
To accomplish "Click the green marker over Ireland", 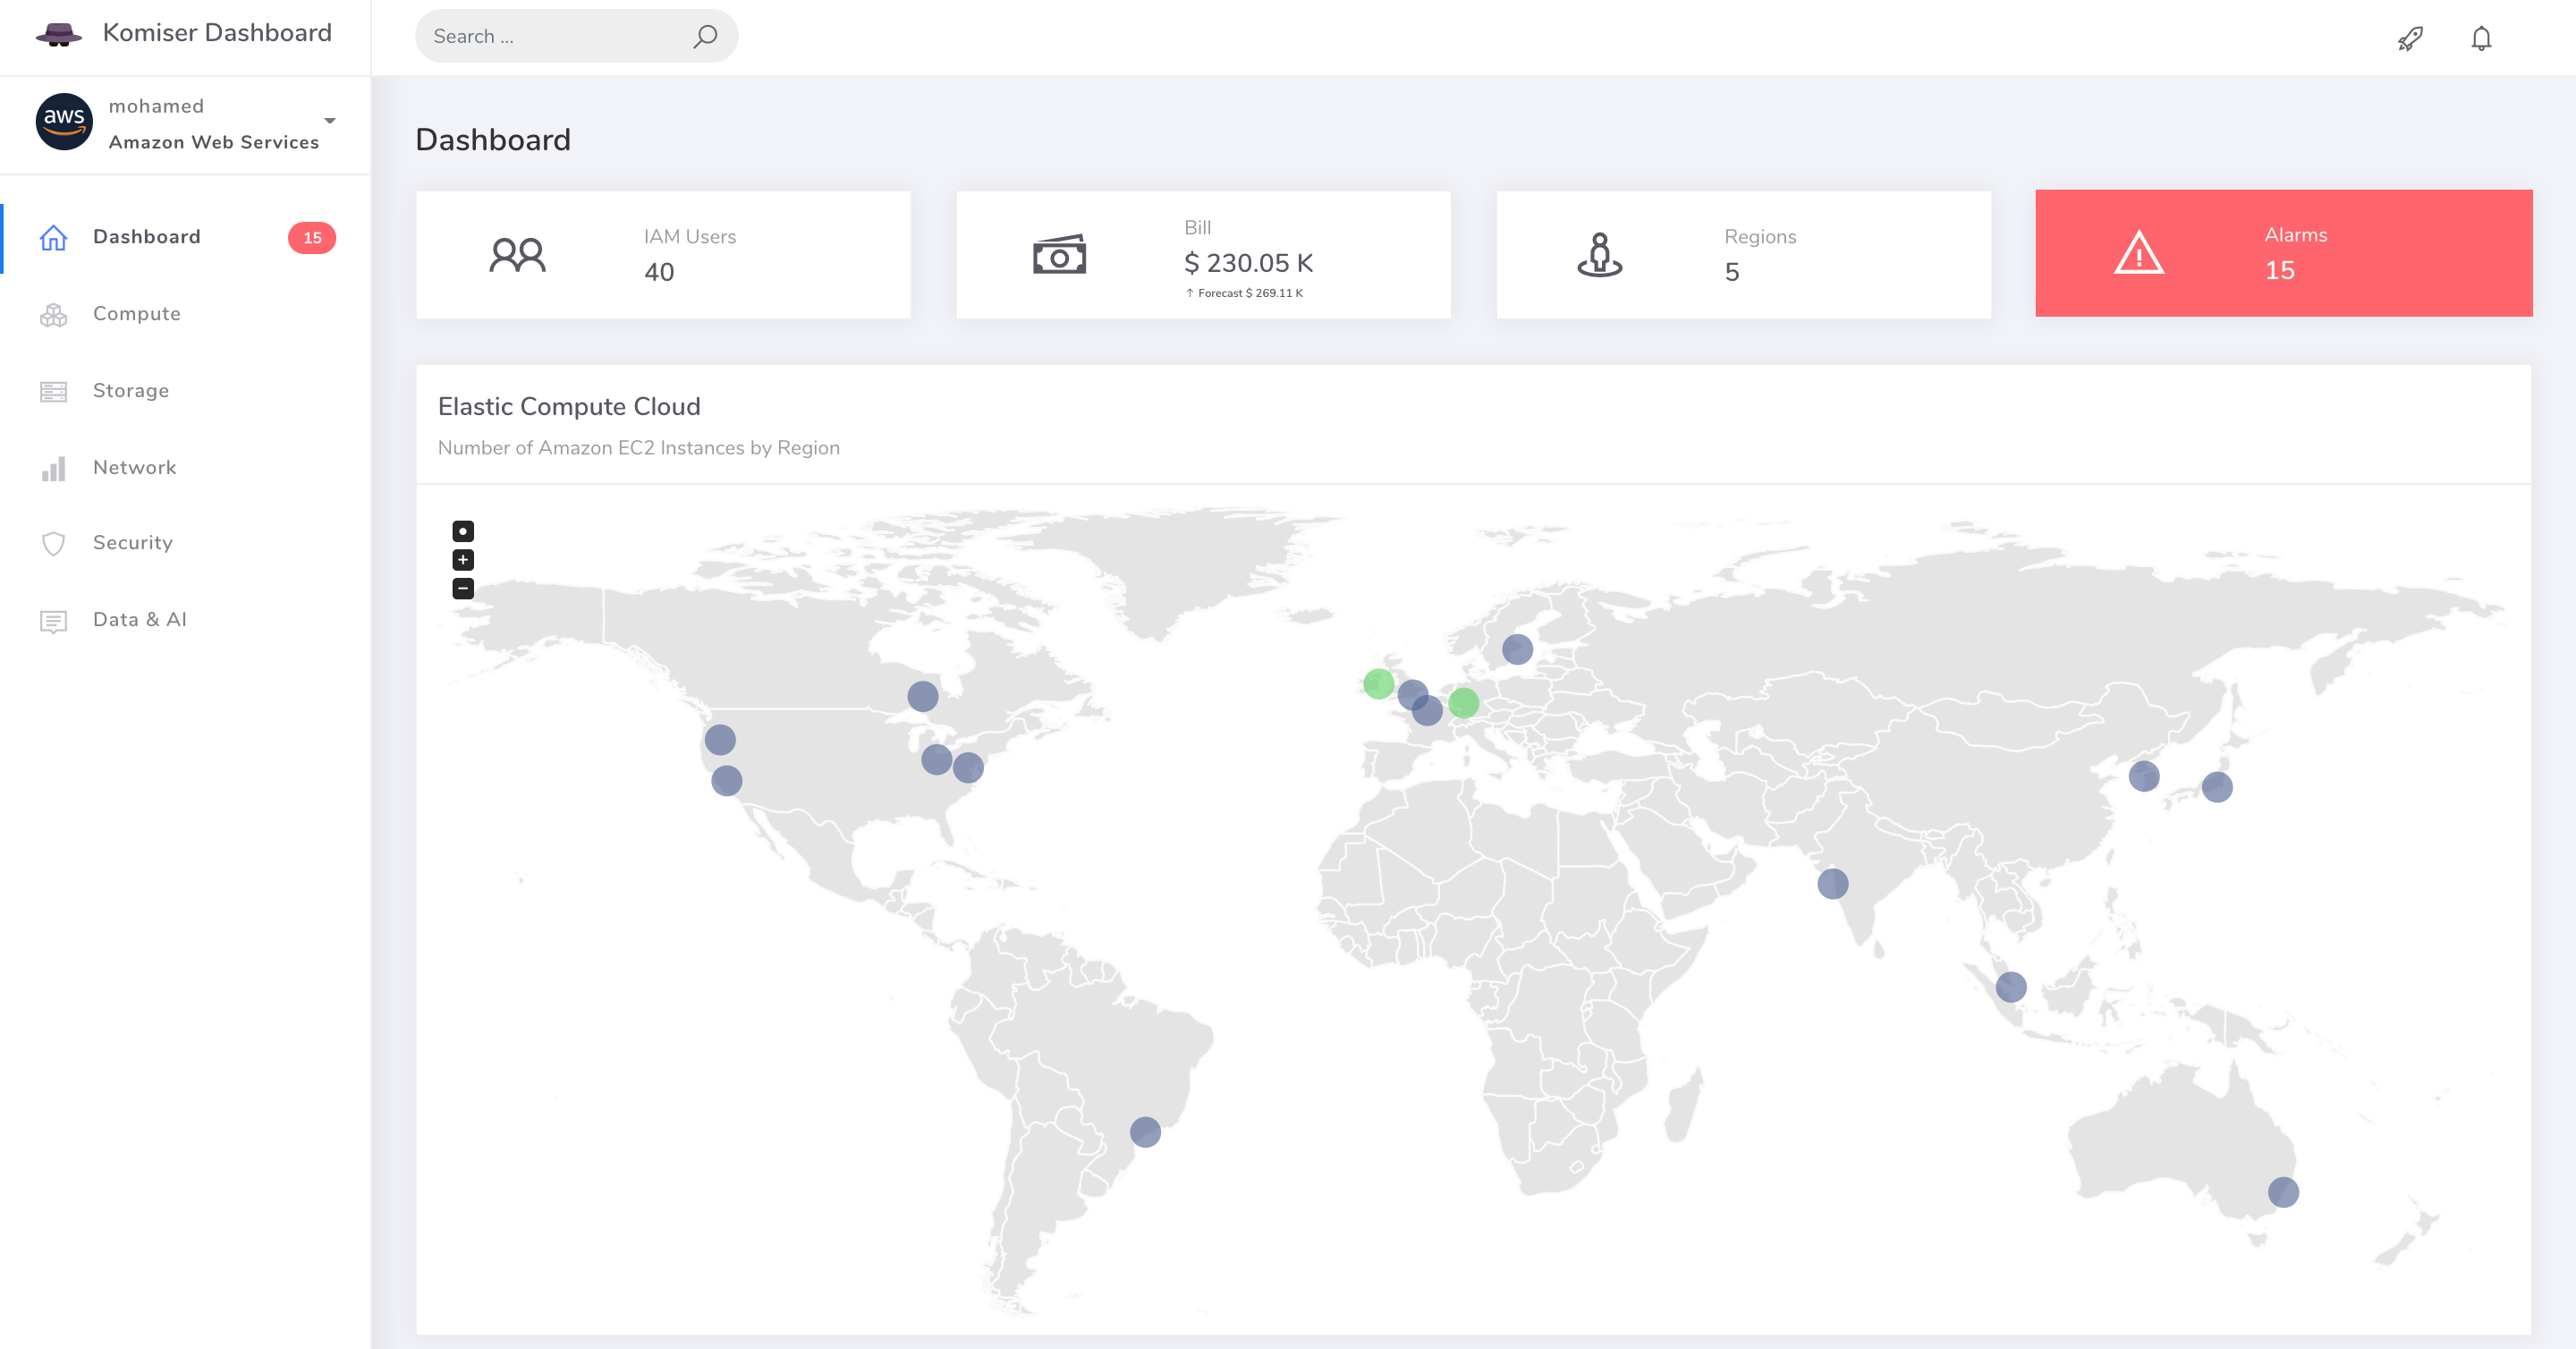I will (x=1378, y=684).
